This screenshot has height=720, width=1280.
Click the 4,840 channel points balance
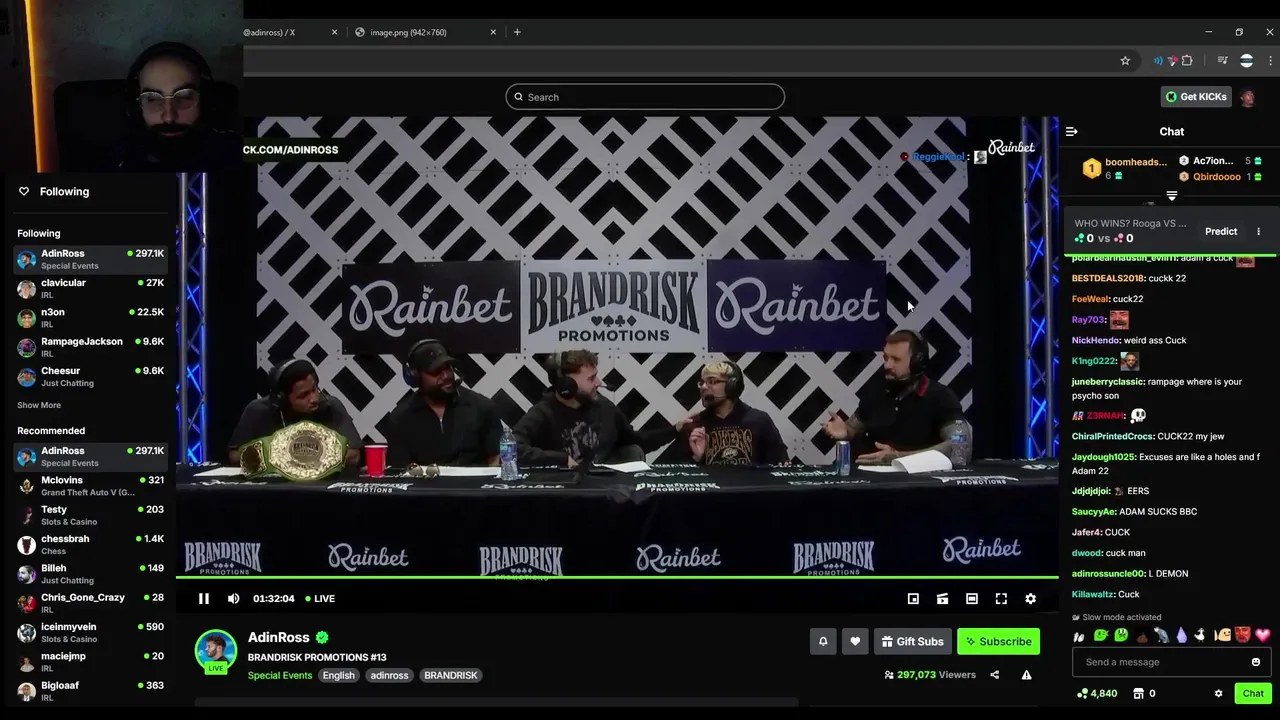pyautogui.click(x=1098, y=693)
